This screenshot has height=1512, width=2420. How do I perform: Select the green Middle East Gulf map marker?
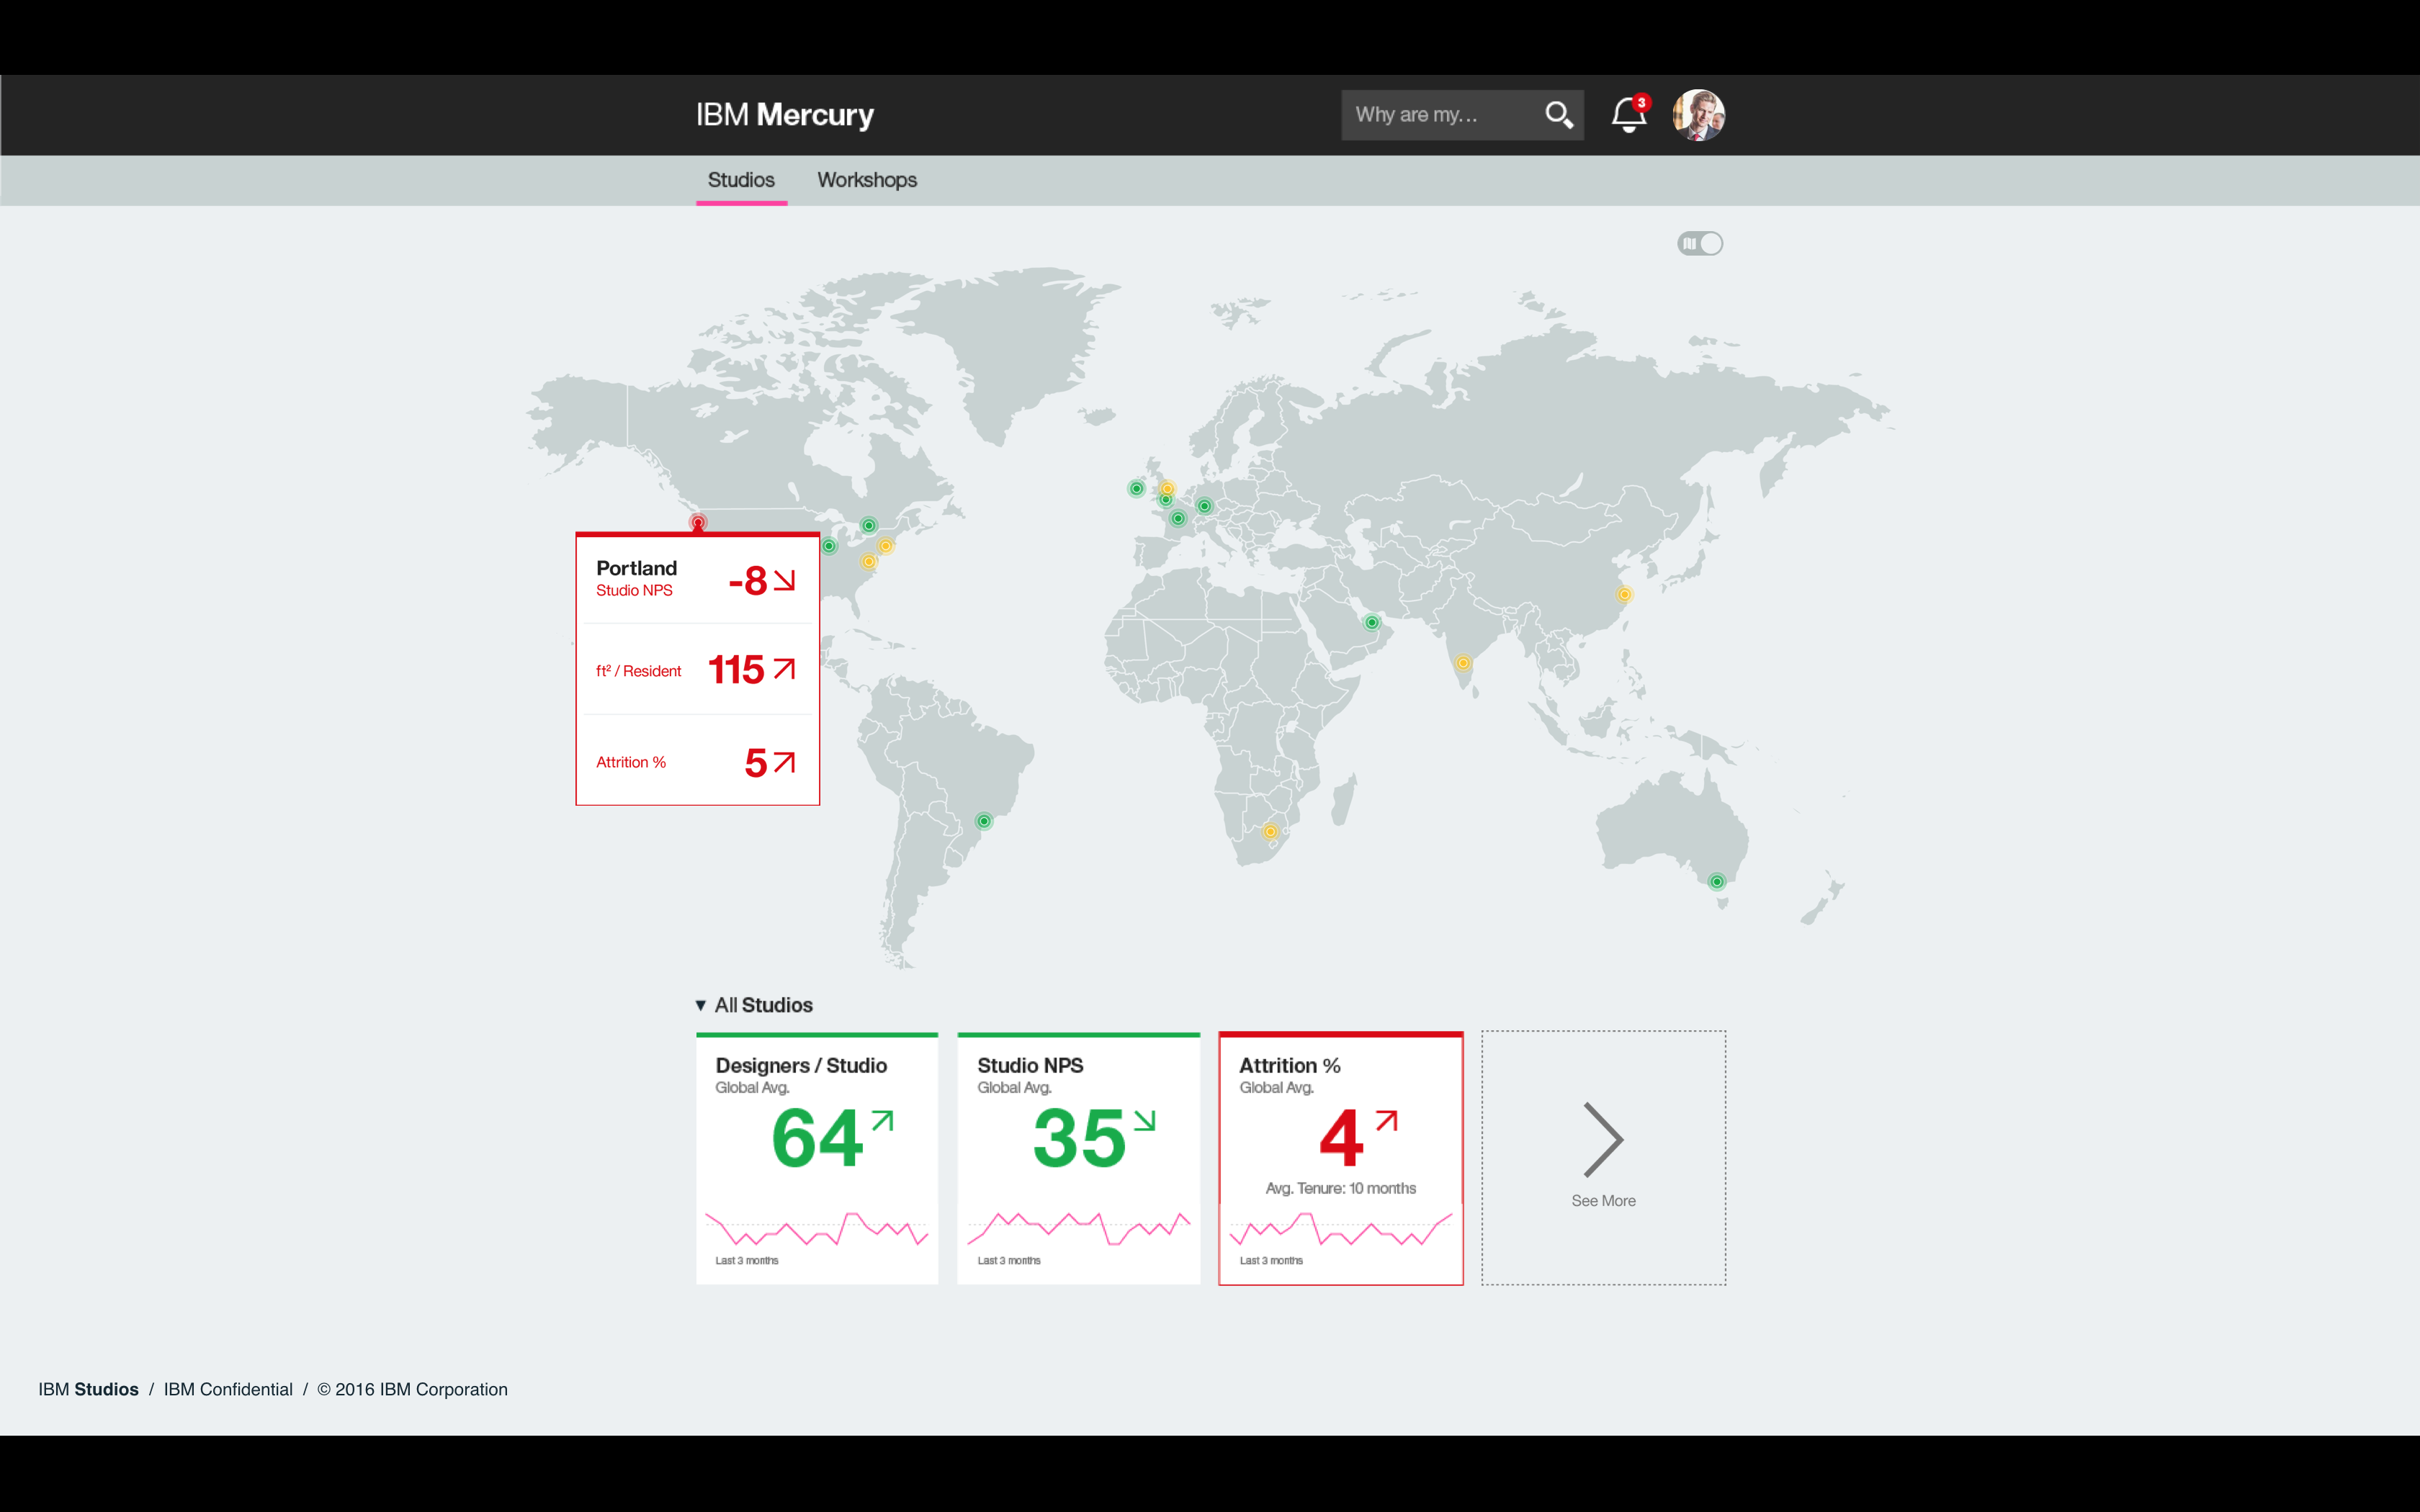click(1372, 622)
